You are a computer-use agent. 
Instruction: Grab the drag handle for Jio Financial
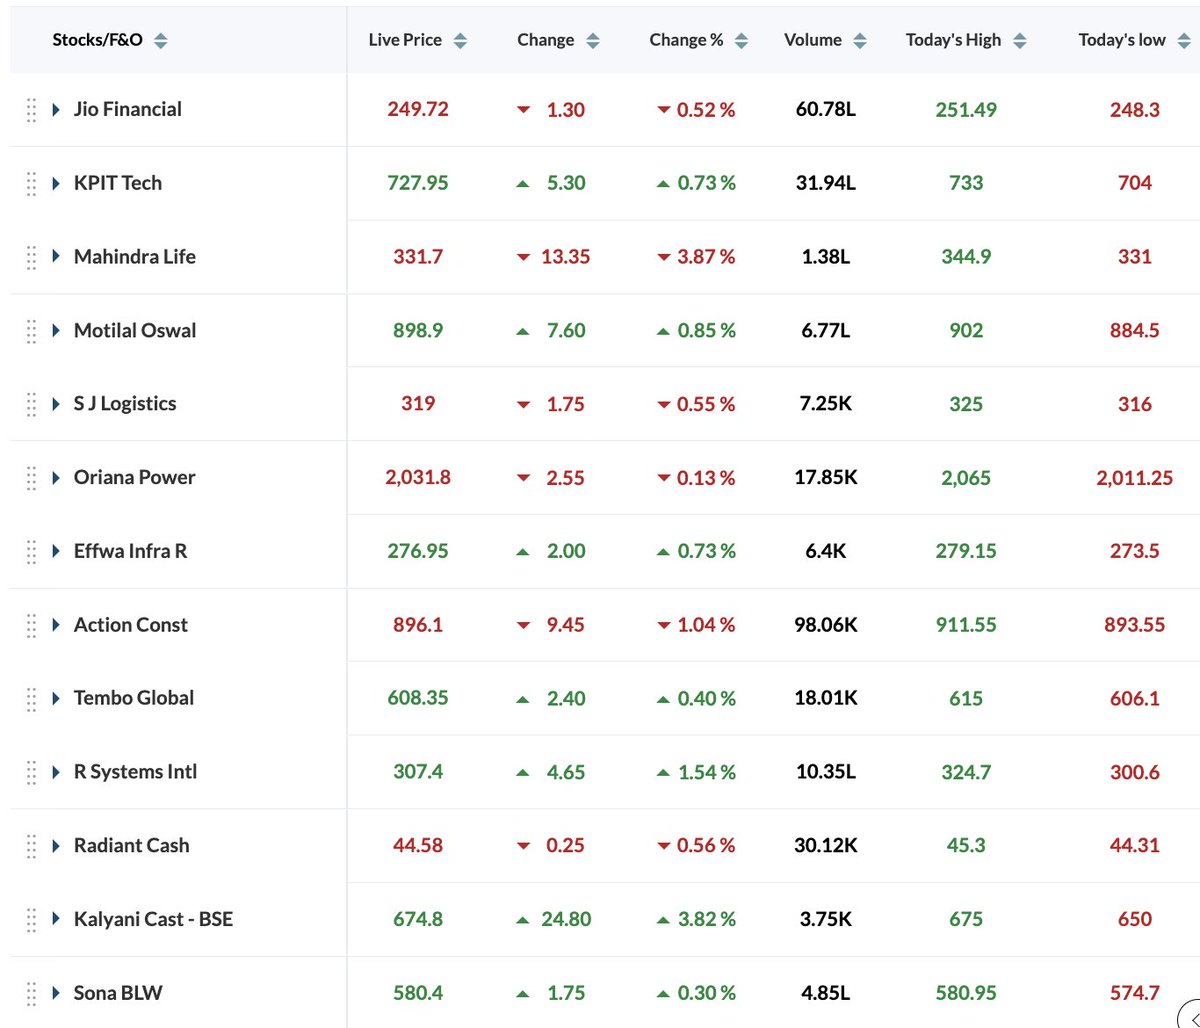point(31,109)
